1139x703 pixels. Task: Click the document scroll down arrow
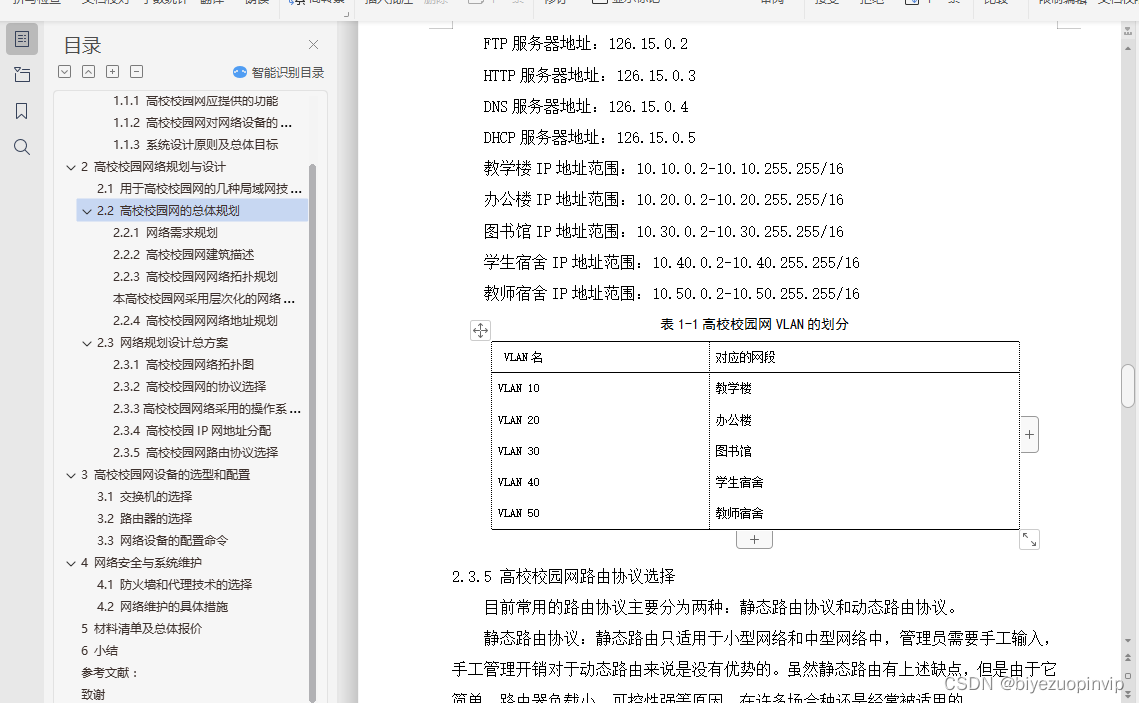1127,640
